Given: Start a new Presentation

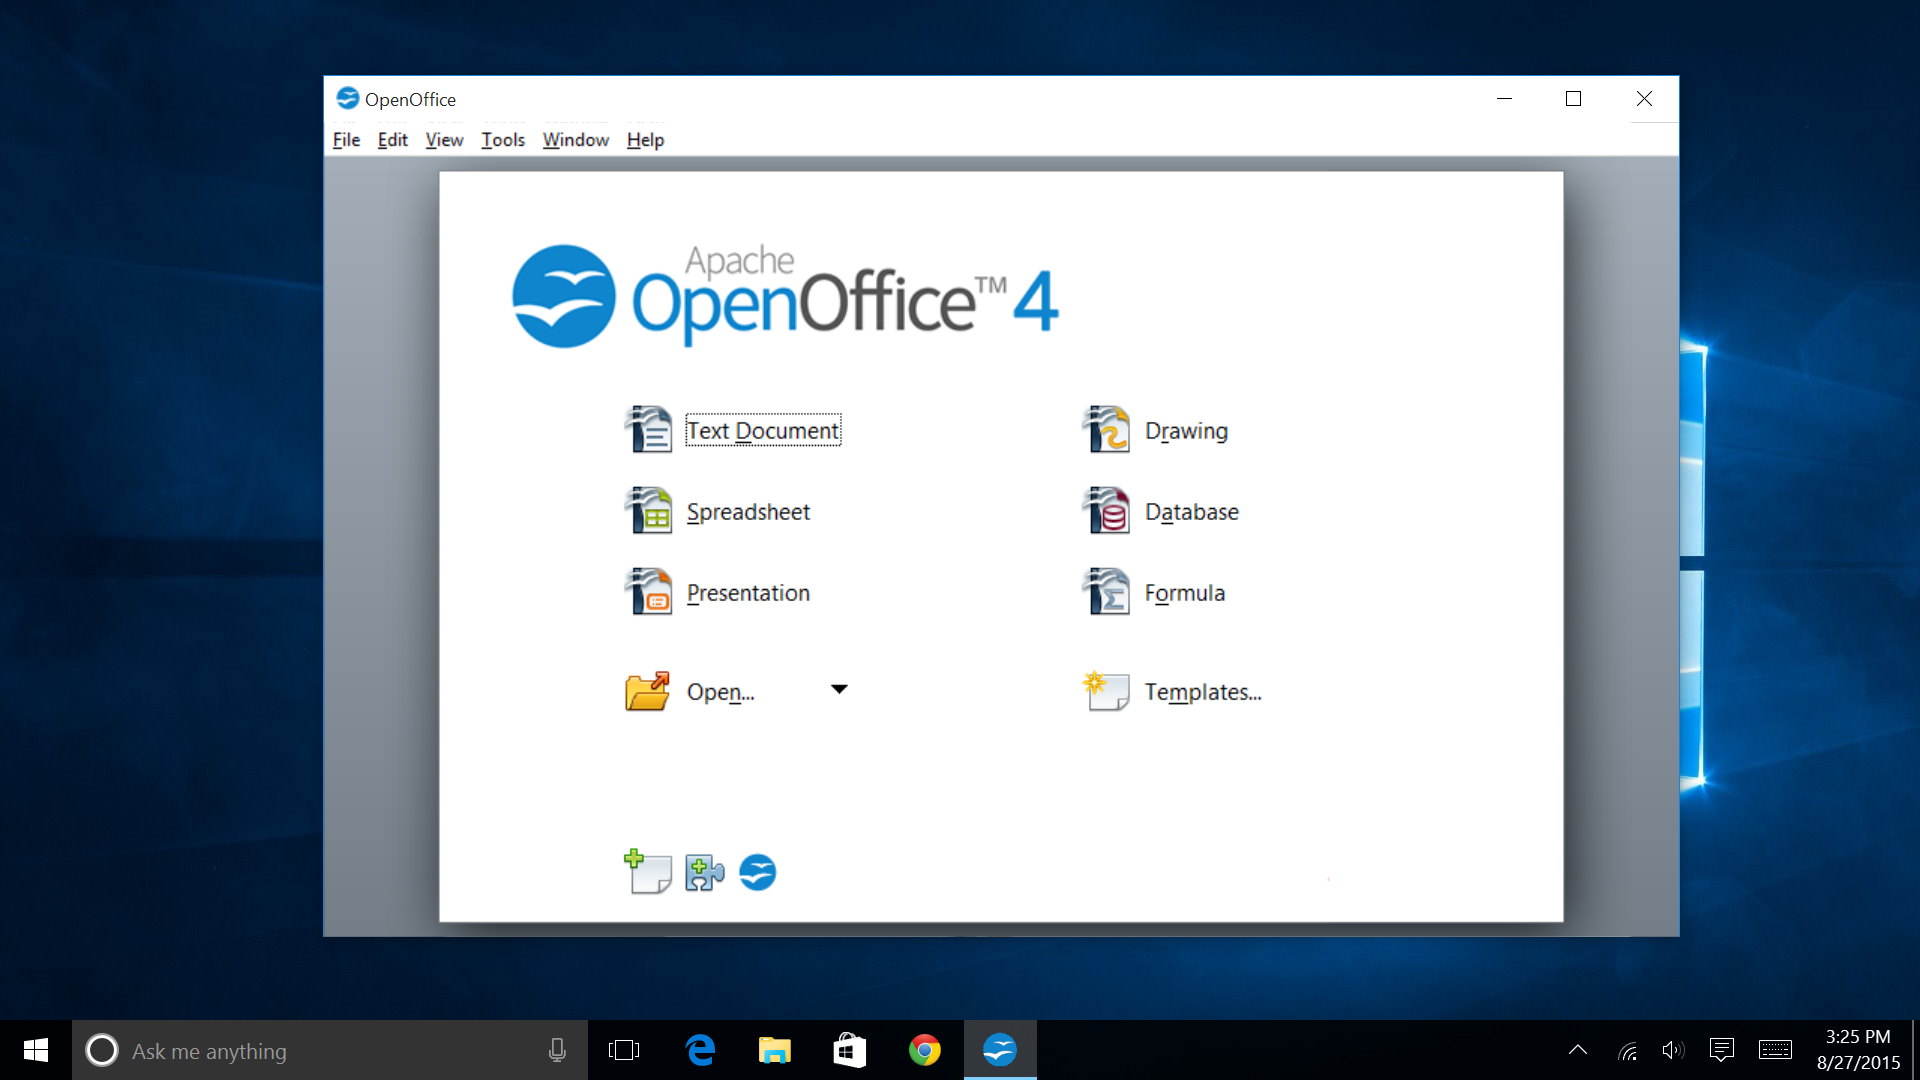Looking at the screenshot, I should pyautogui.click(x=748, y=591).
